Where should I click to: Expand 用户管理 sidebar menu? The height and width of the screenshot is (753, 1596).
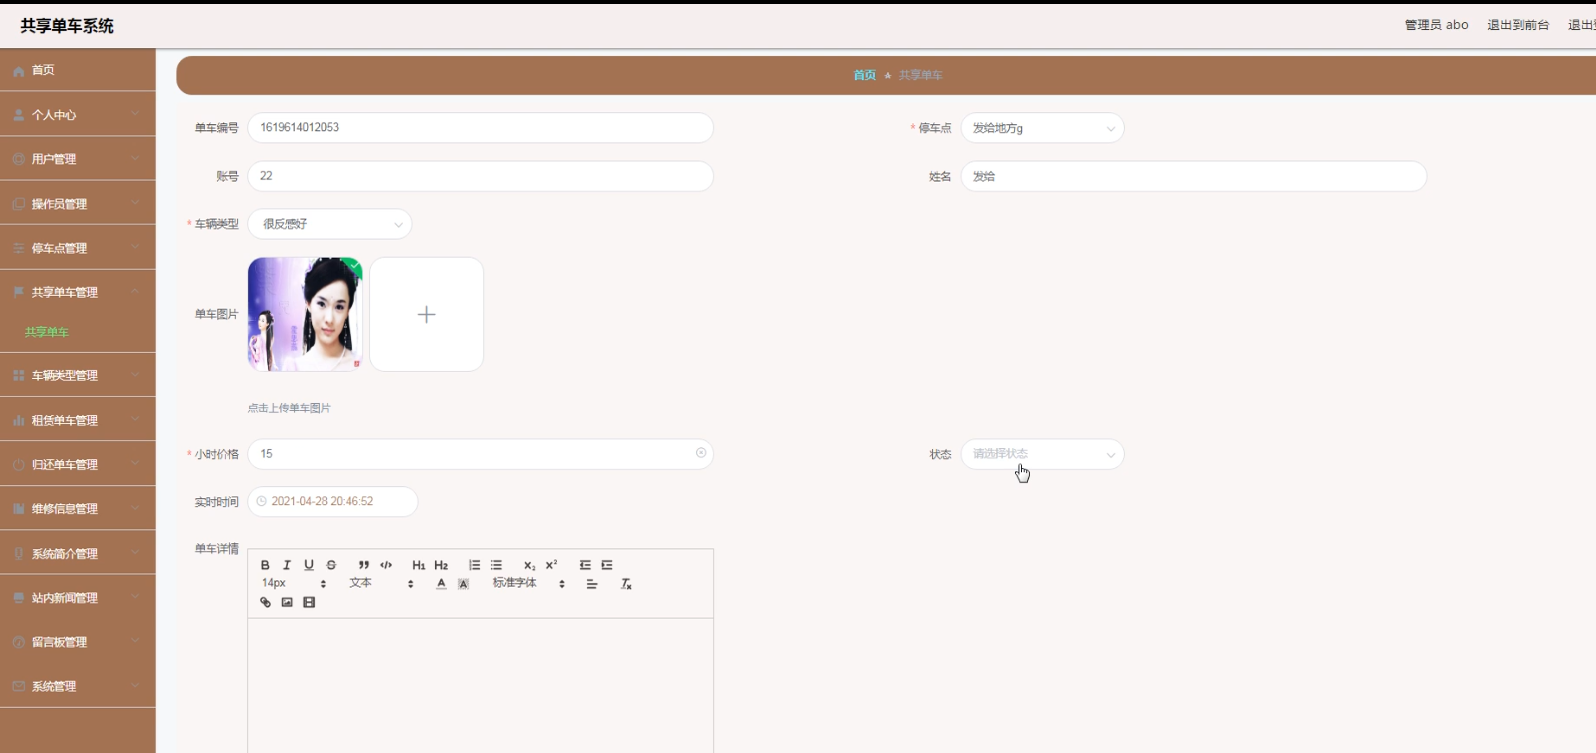click(x=78, y=159)
